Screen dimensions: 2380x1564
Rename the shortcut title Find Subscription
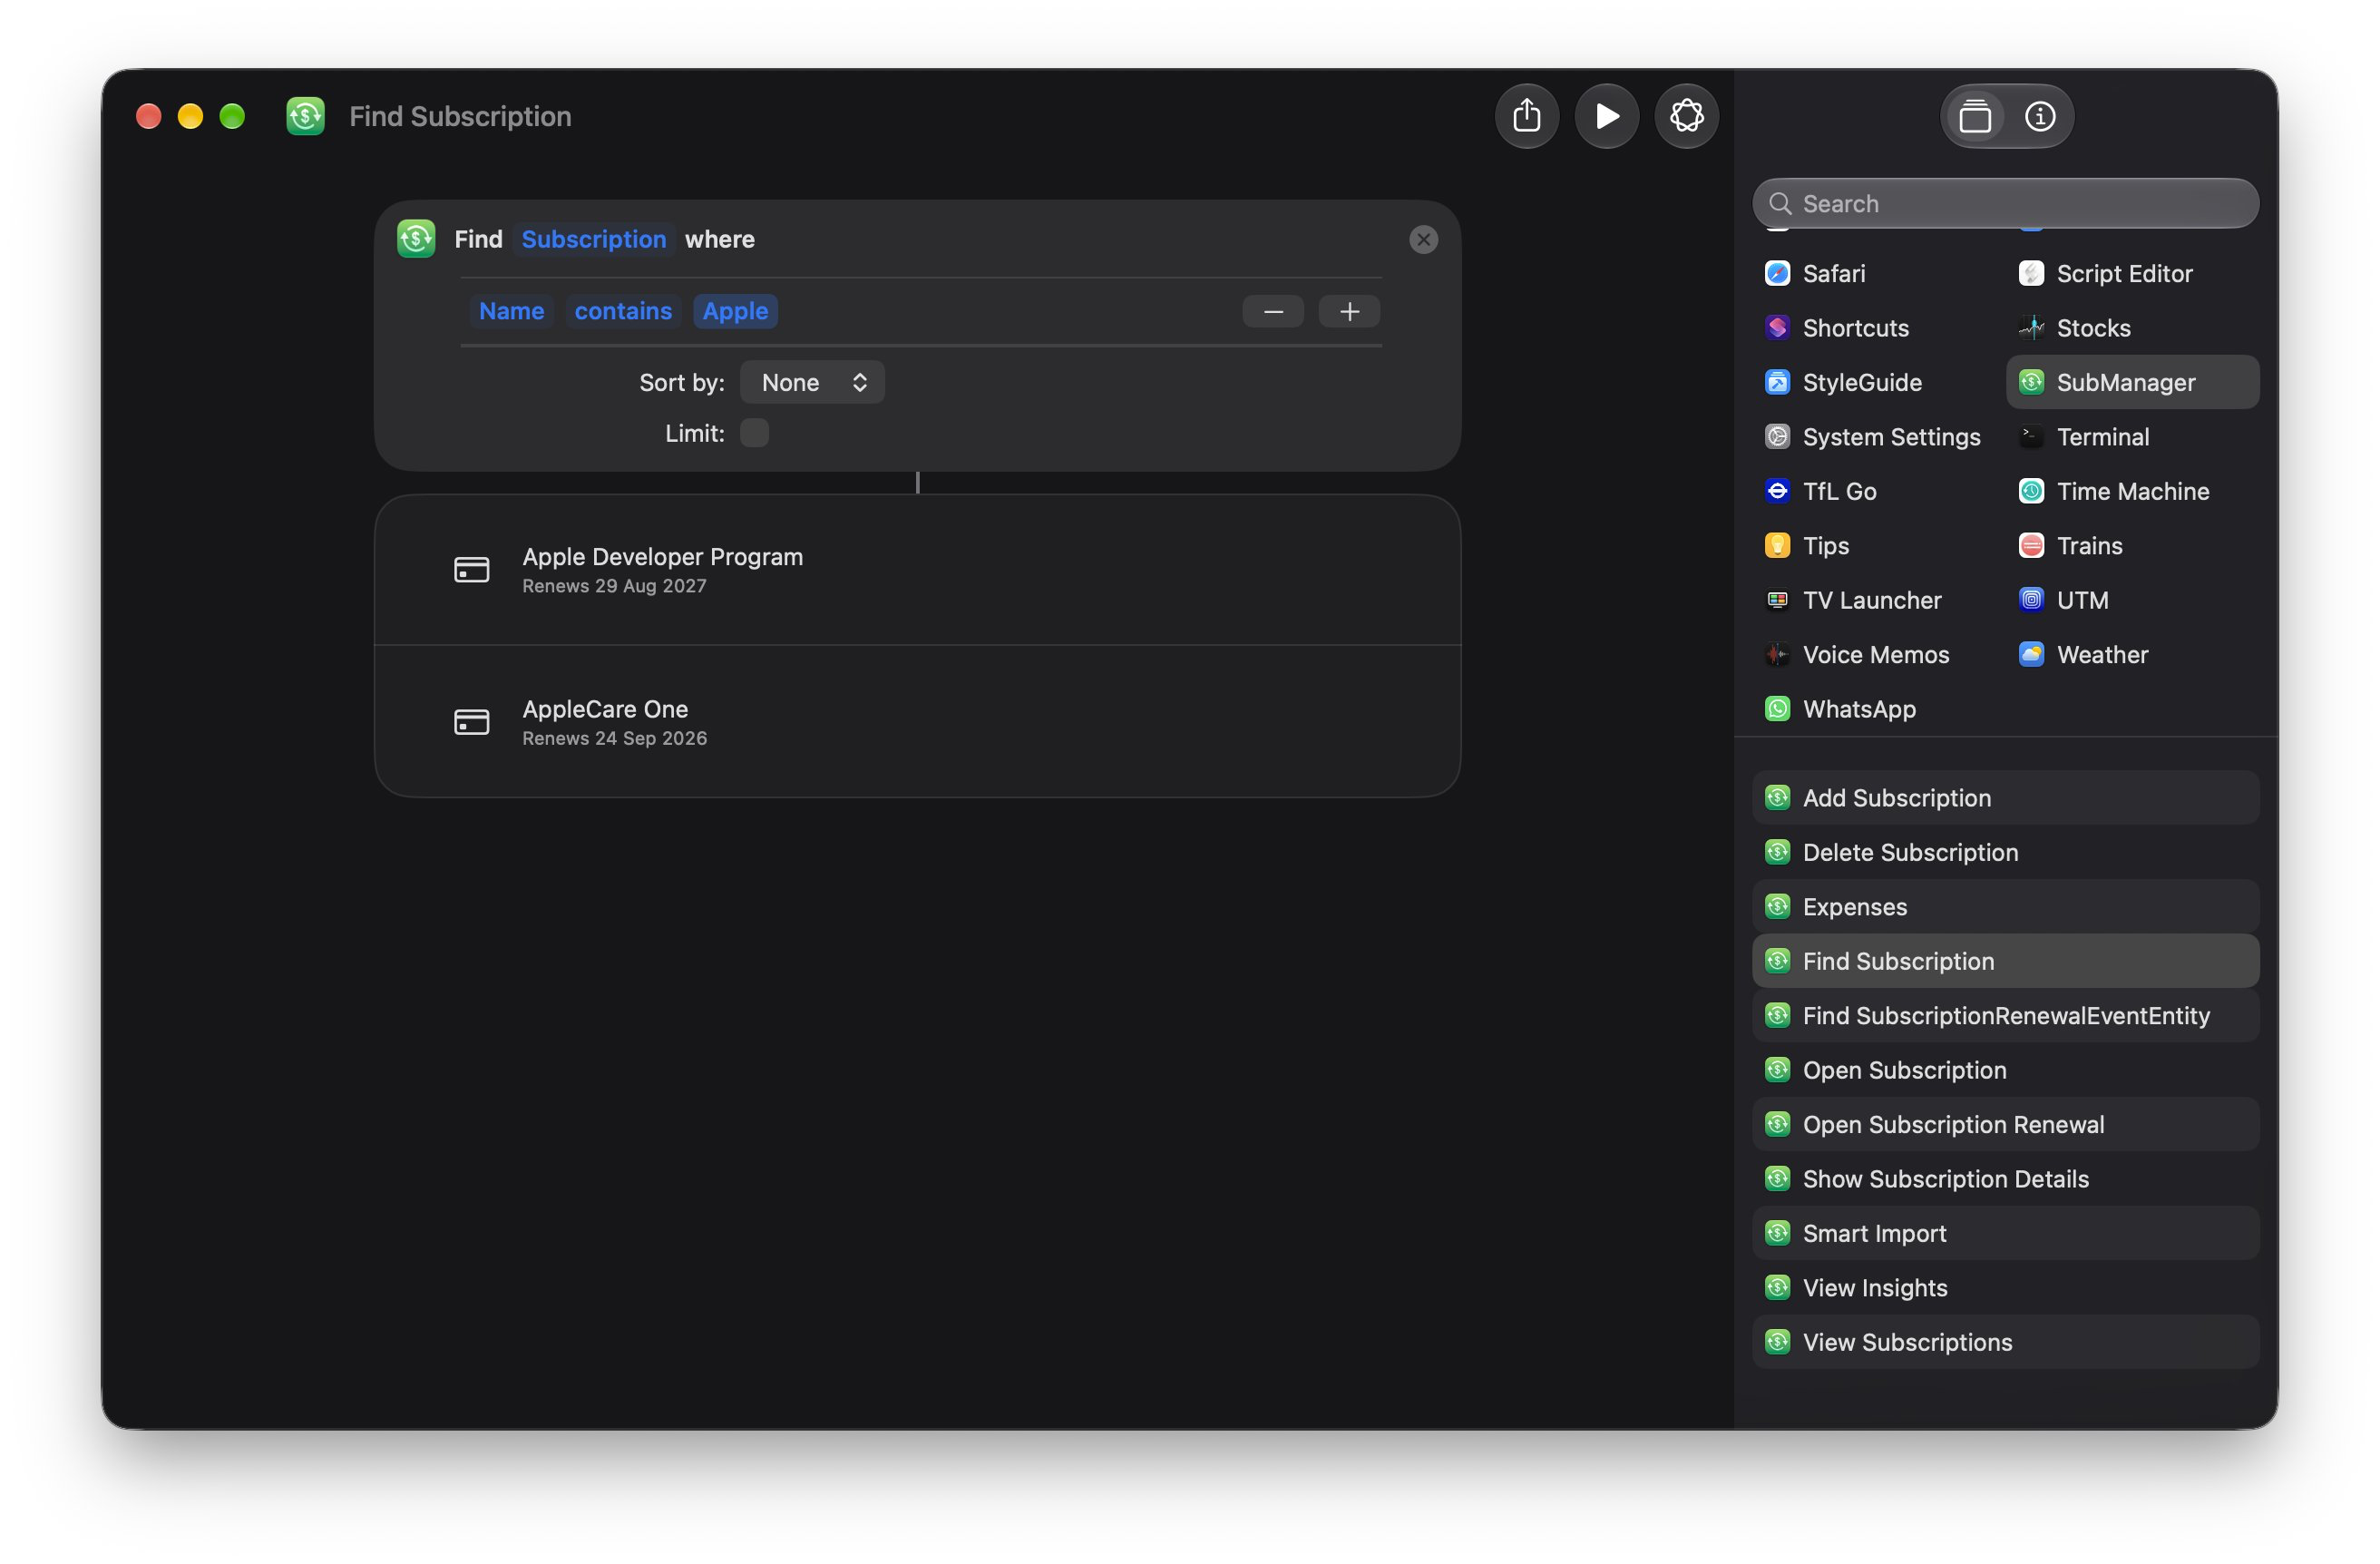click(x=460, y=116)
